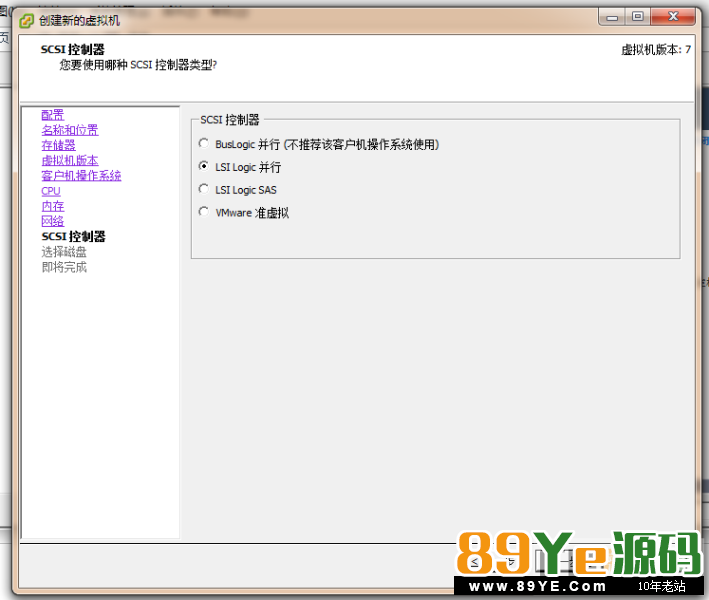709x600 pixels.
Task: Click 您要使用哪种 SCSI 控制器类型 heading text
Action: pos(138,65)
